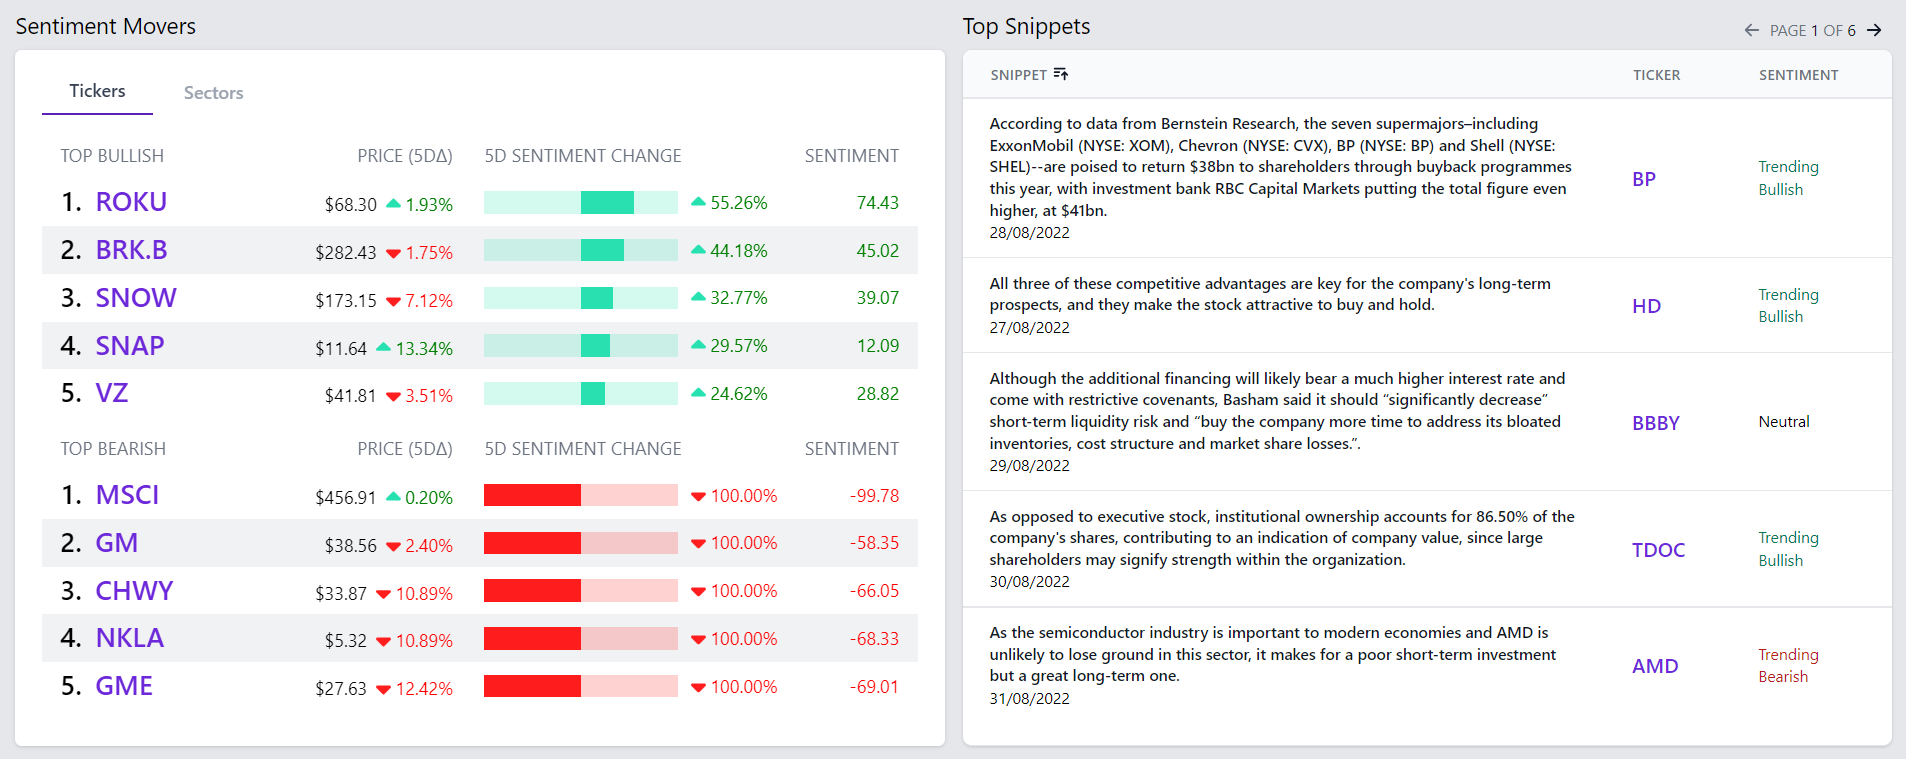Click SNAP sentiment change bar

click(581, 346)
